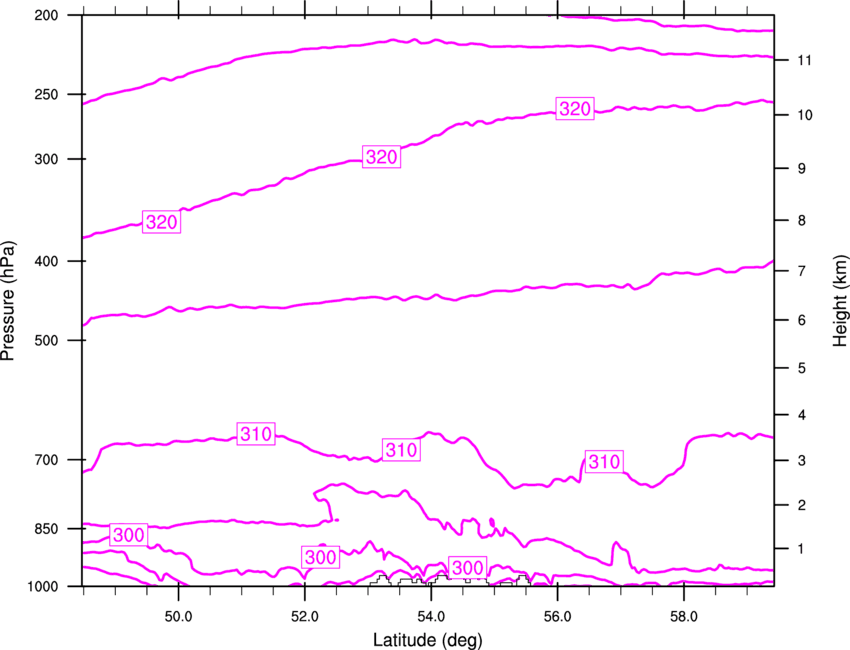Click the 56.0 latitude tick label

point(557,617)
